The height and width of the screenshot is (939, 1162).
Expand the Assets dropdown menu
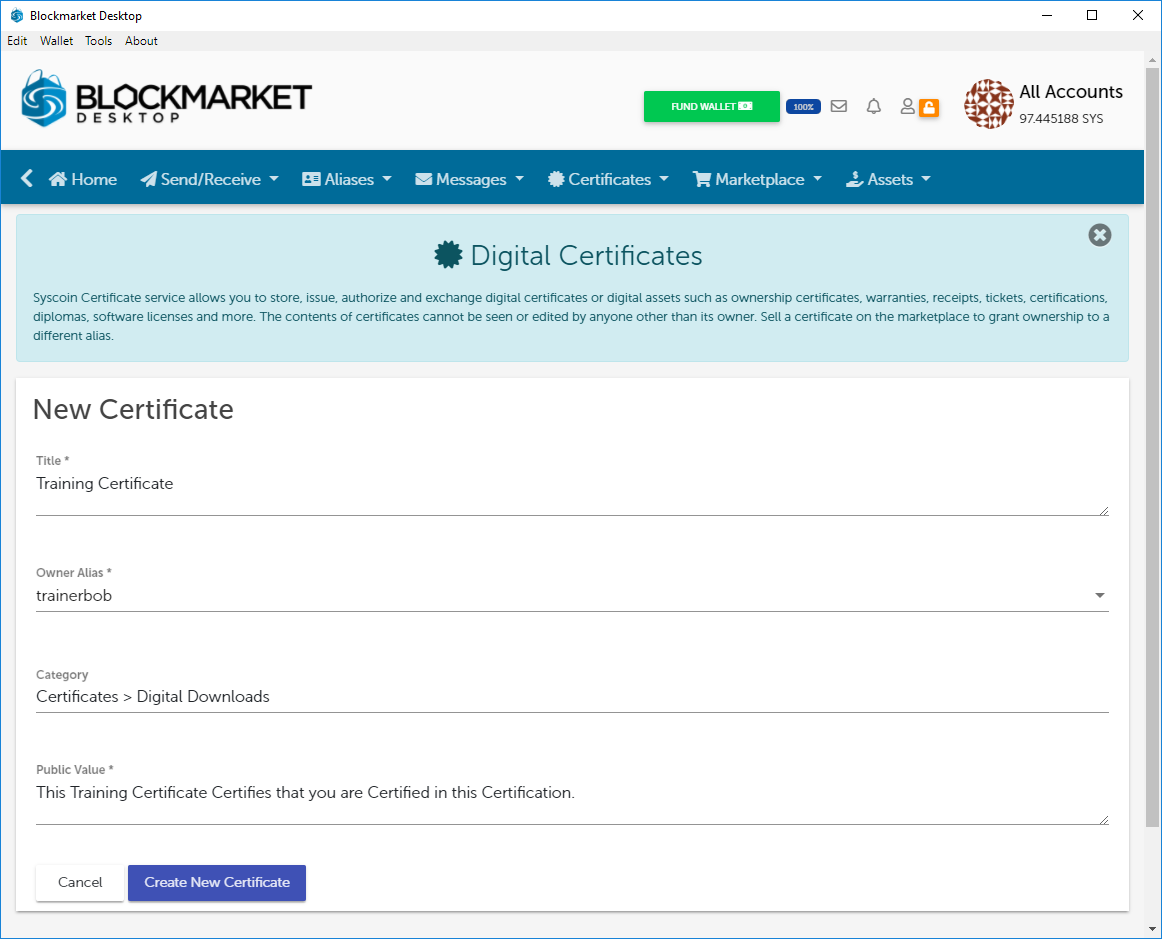coord(888,179)
